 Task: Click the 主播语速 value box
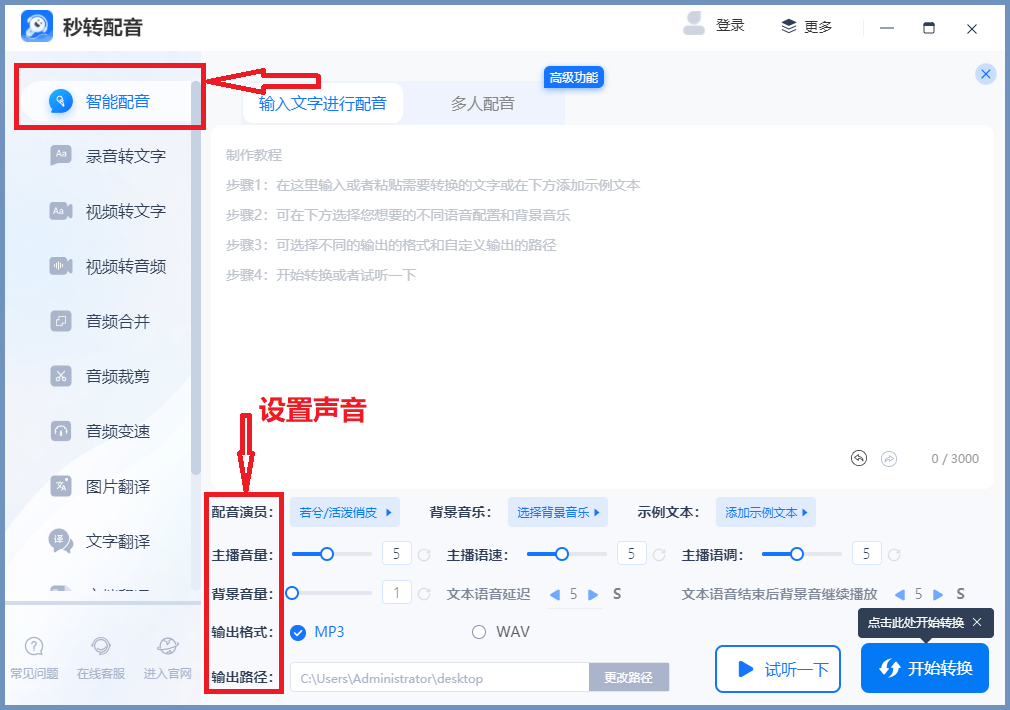click(x=632, y=553)
